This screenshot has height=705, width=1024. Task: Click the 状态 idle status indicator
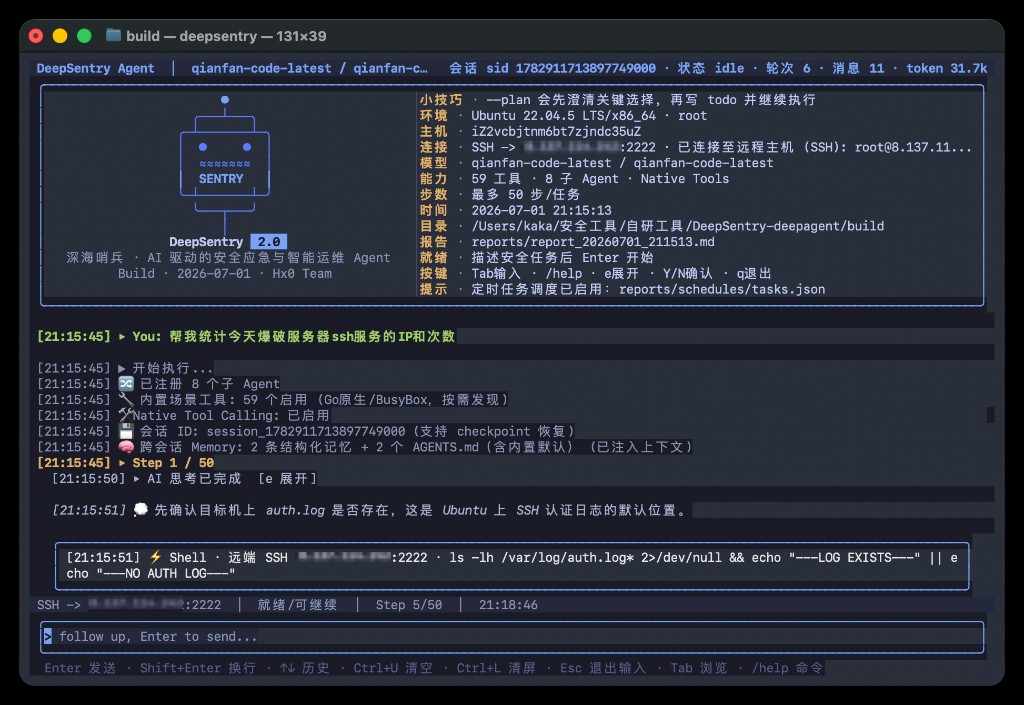pos(711,68)
